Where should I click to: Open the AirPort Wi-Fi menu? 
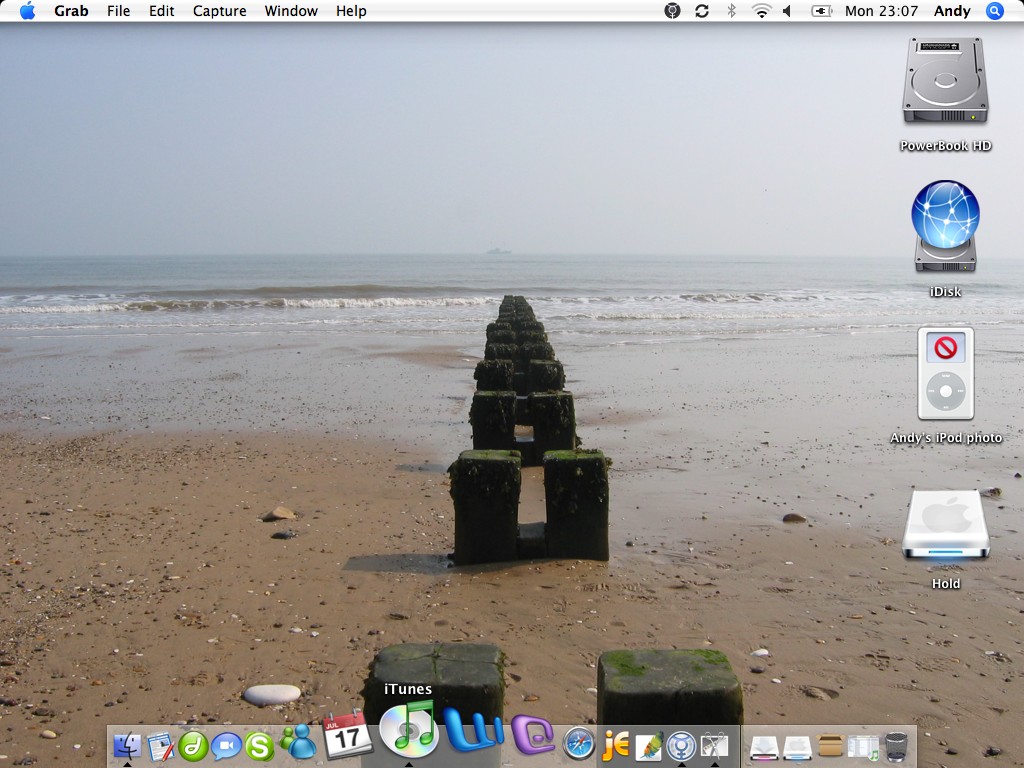(762, 11)
